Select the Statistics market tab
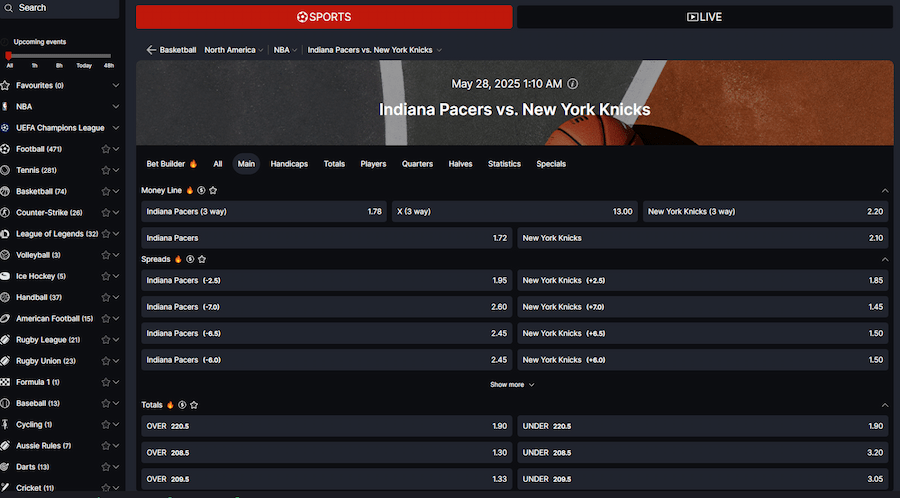900x498 pixels. 505,164
